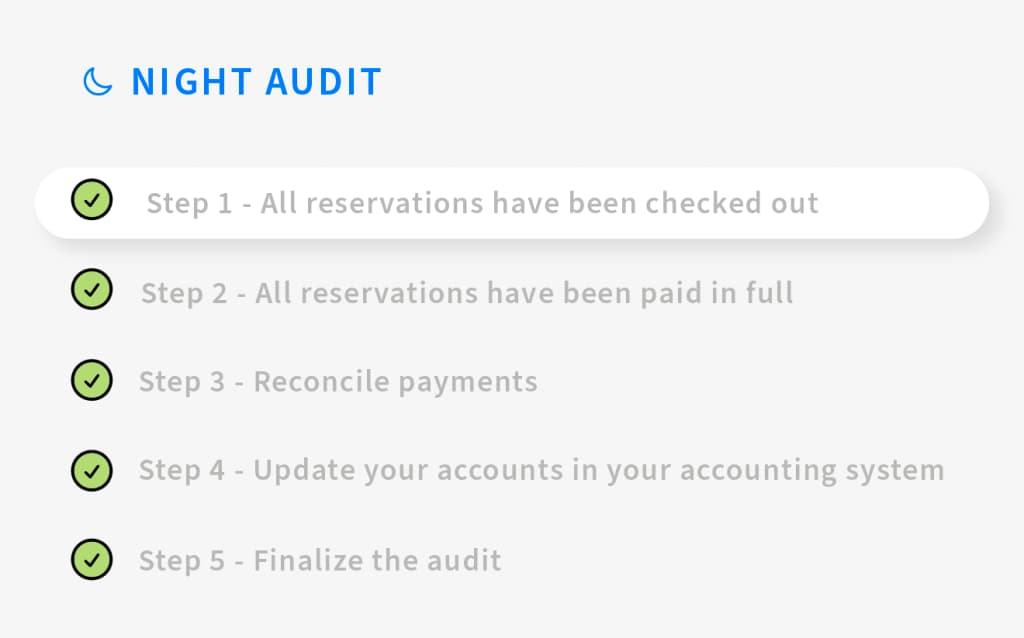Toggle the Step 4 accounting system checkmark

[92, 469]
